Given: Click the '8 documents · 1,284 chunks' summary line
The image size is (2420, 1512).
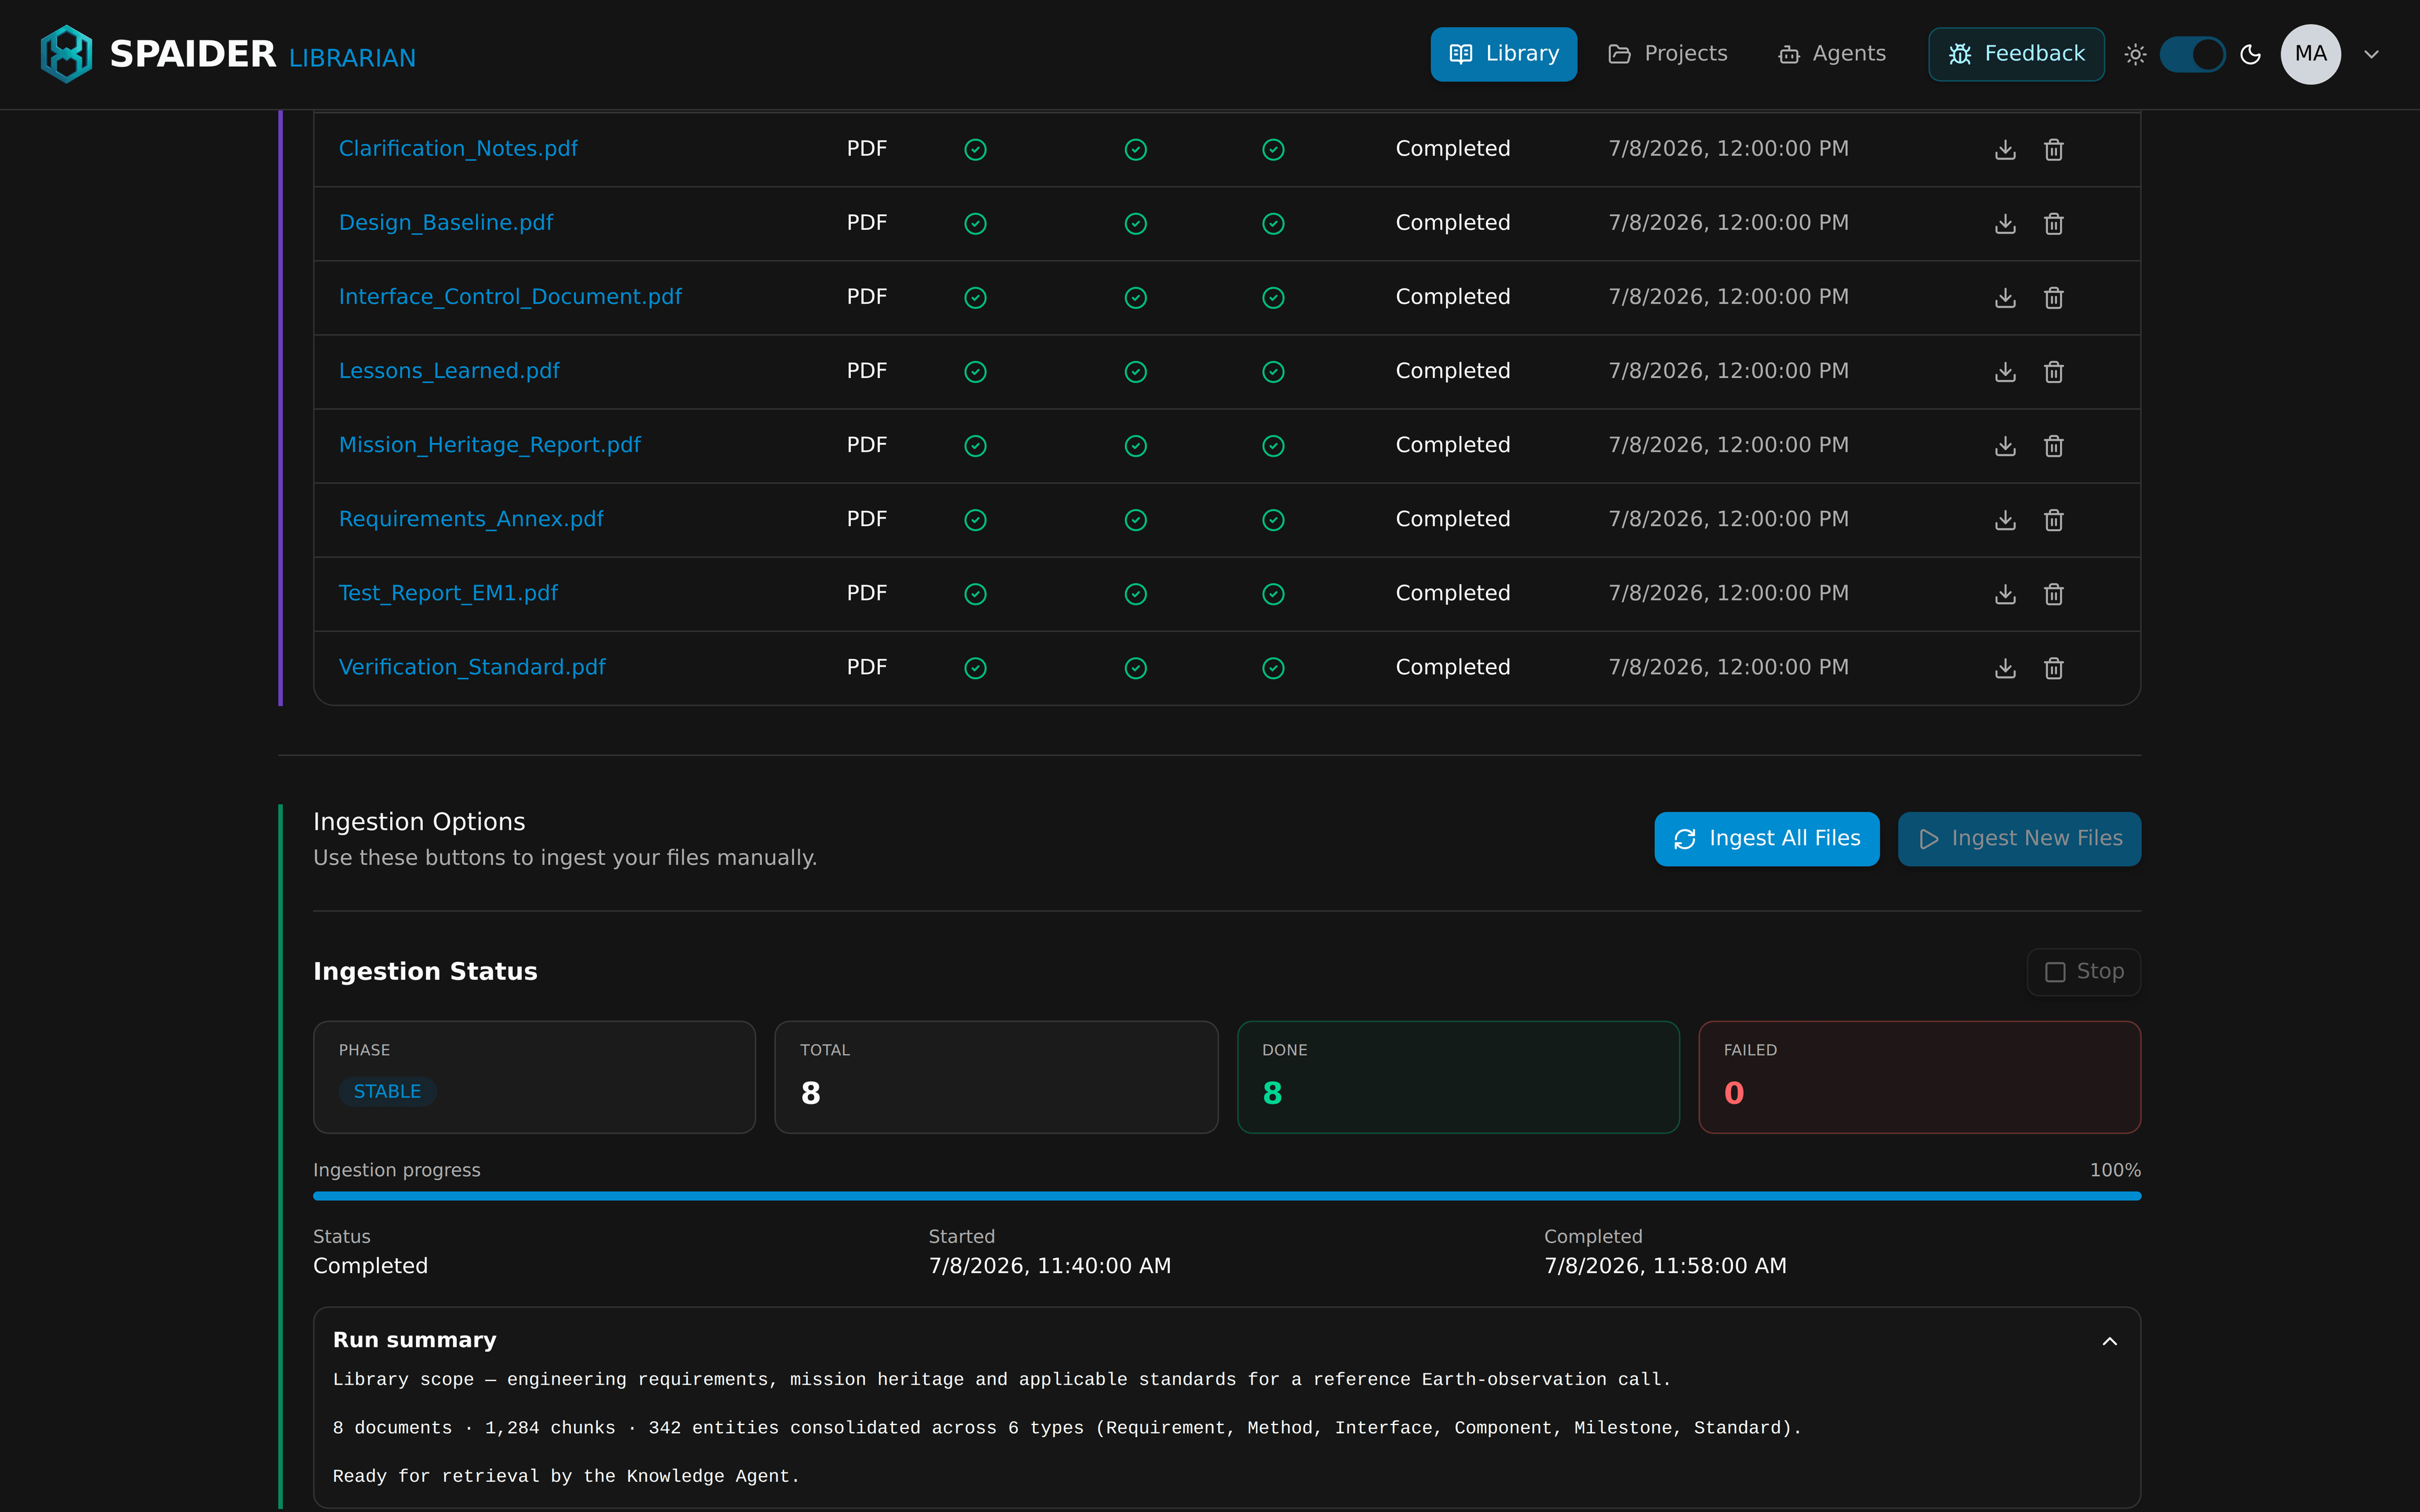Looking at the screenshot, I should pos(1067,1428).
